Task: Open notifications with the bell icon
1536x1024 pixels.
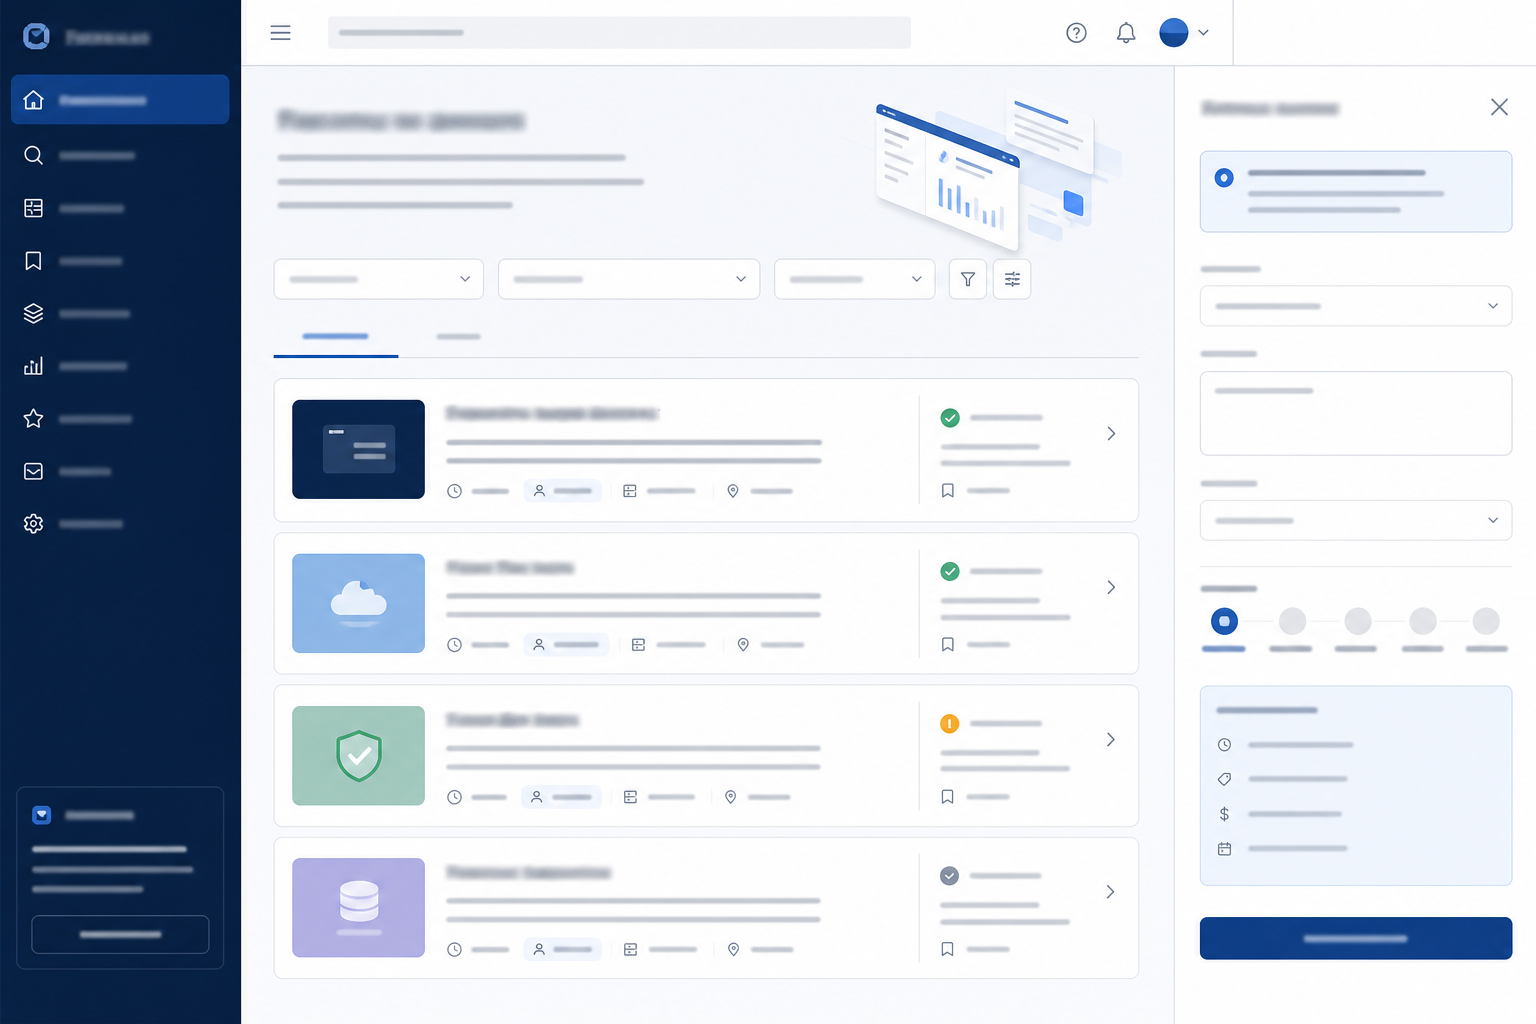Action: tap(1126, 33)
